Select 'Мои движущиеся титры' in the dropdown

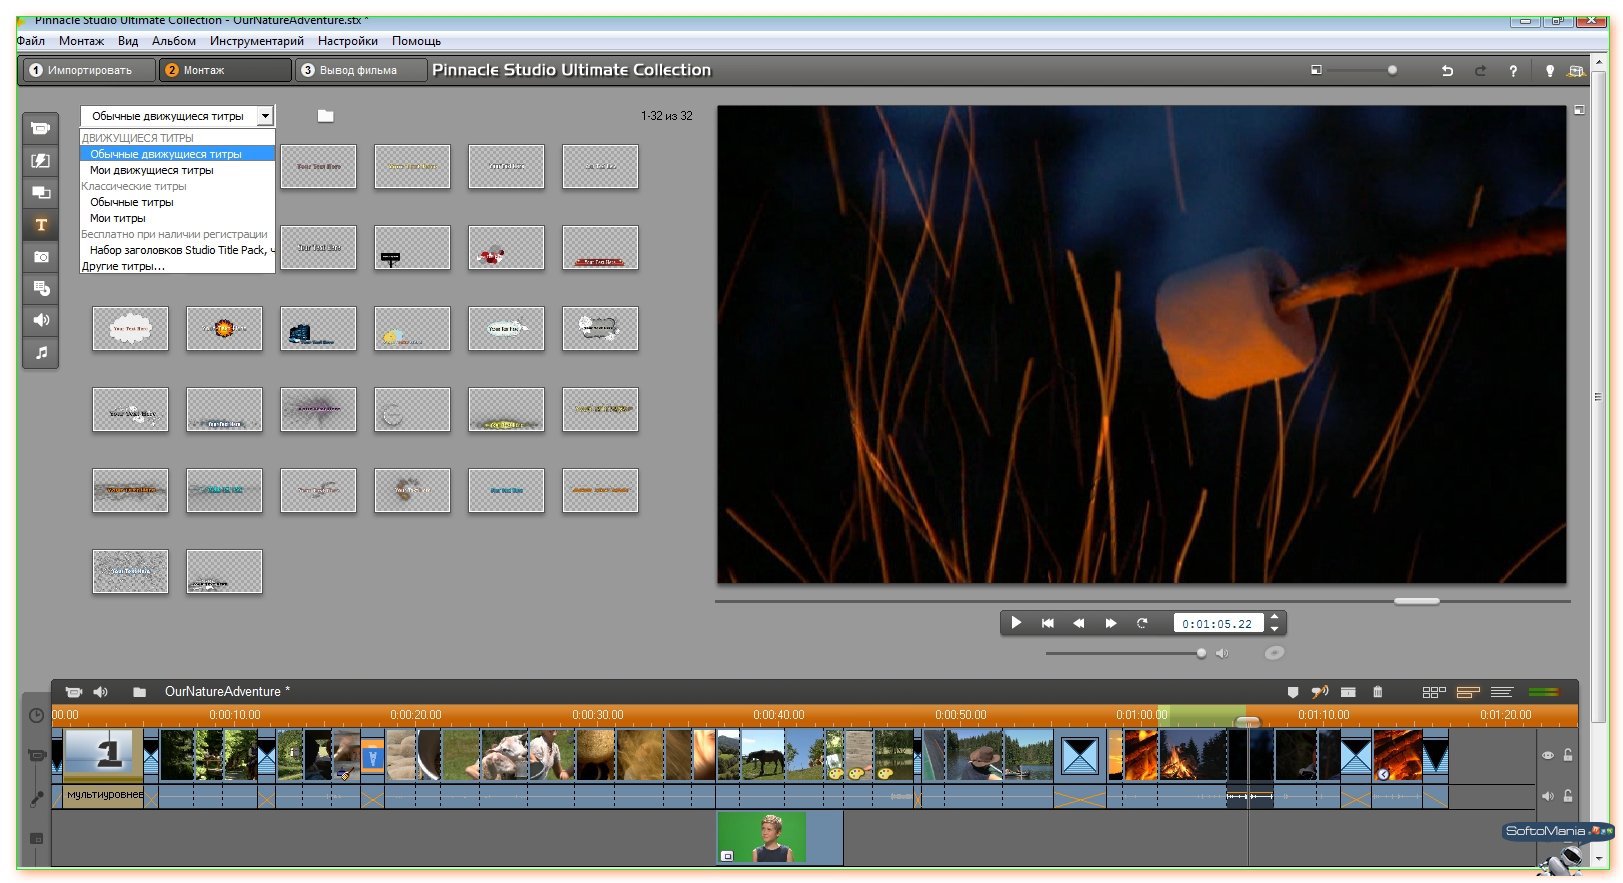tap(177, 170)
